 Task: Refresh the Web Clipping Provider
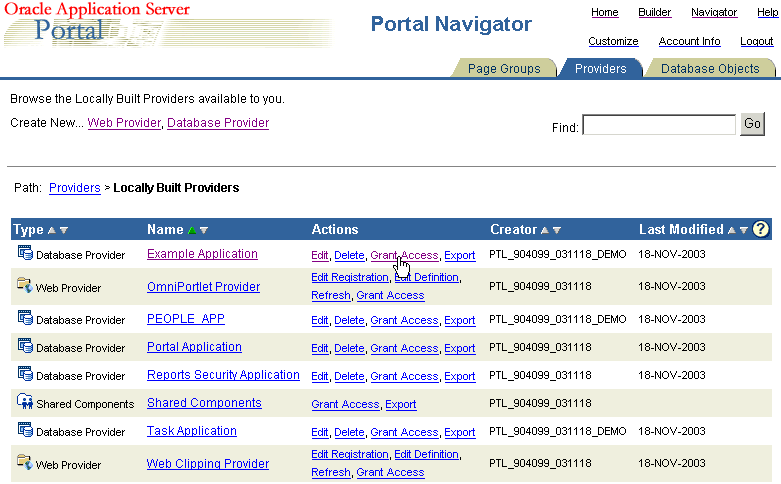(331, 472)
